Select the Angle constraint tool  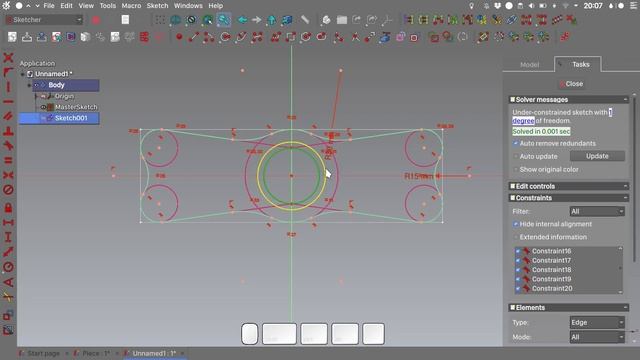point(8,282)
